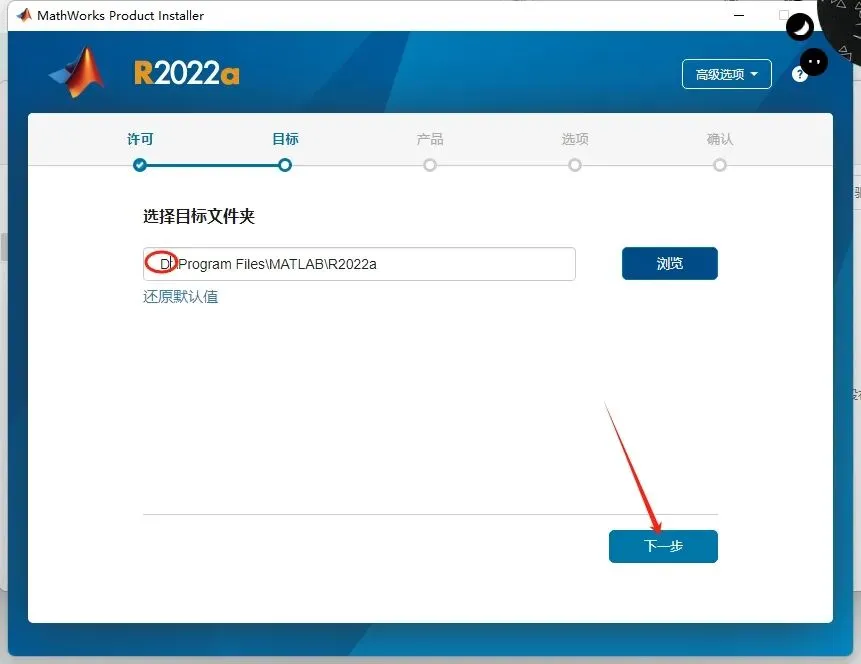
Task: Minimize the installer window
Action: pyautogui.click(x=739, y=15)
